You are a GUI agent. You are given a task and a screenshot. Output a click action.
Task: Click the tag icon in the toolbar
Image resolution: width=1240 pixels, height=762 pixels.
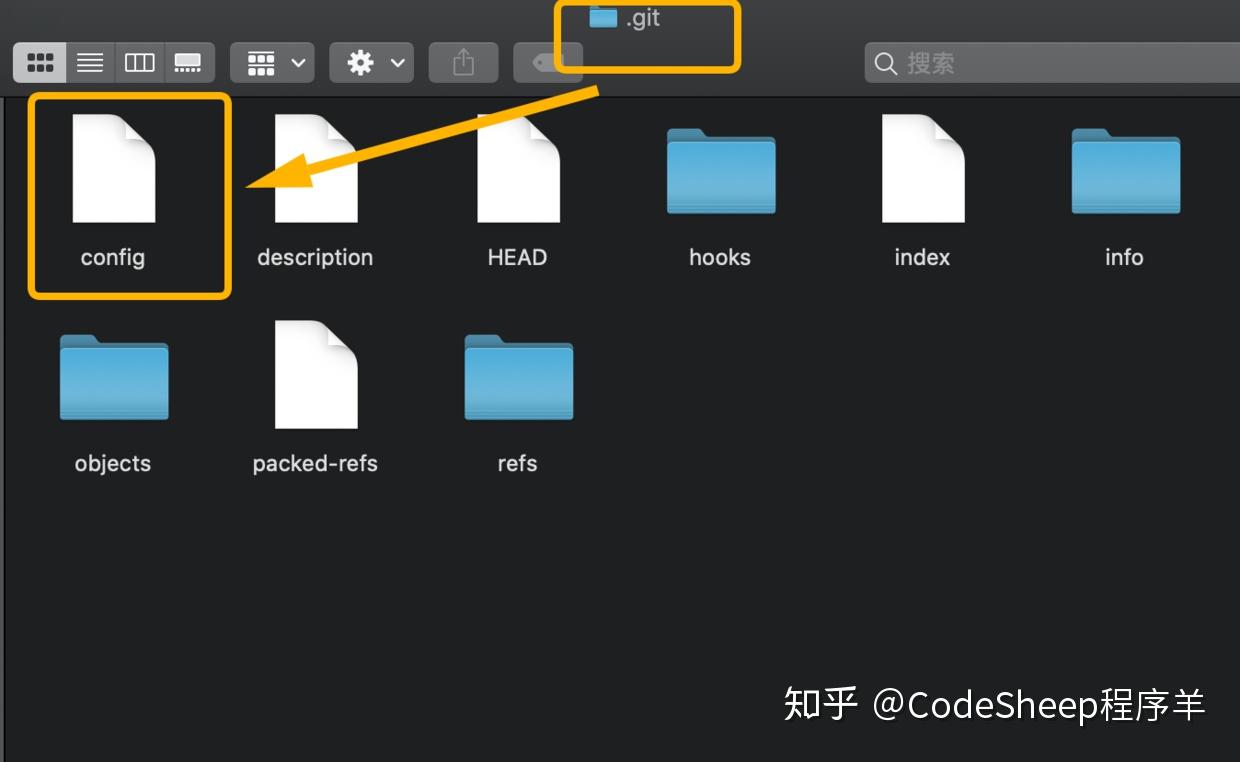pos(548,62)
